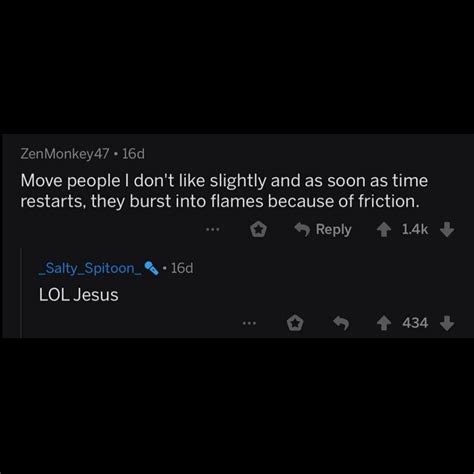The image size is (474, 474).
Task: Click reply arrow on LOL Jesus comment
Action: (x=341, y=323)
